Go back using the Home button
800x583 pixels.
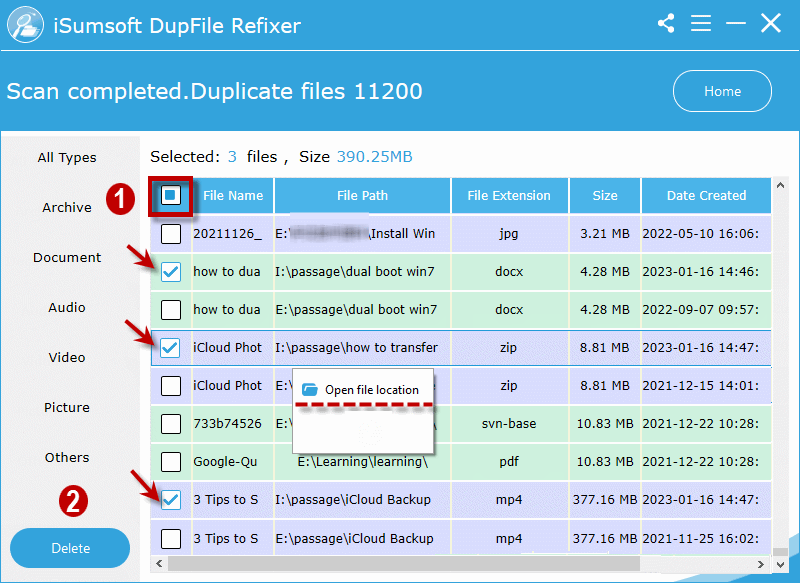pos(722,91)
